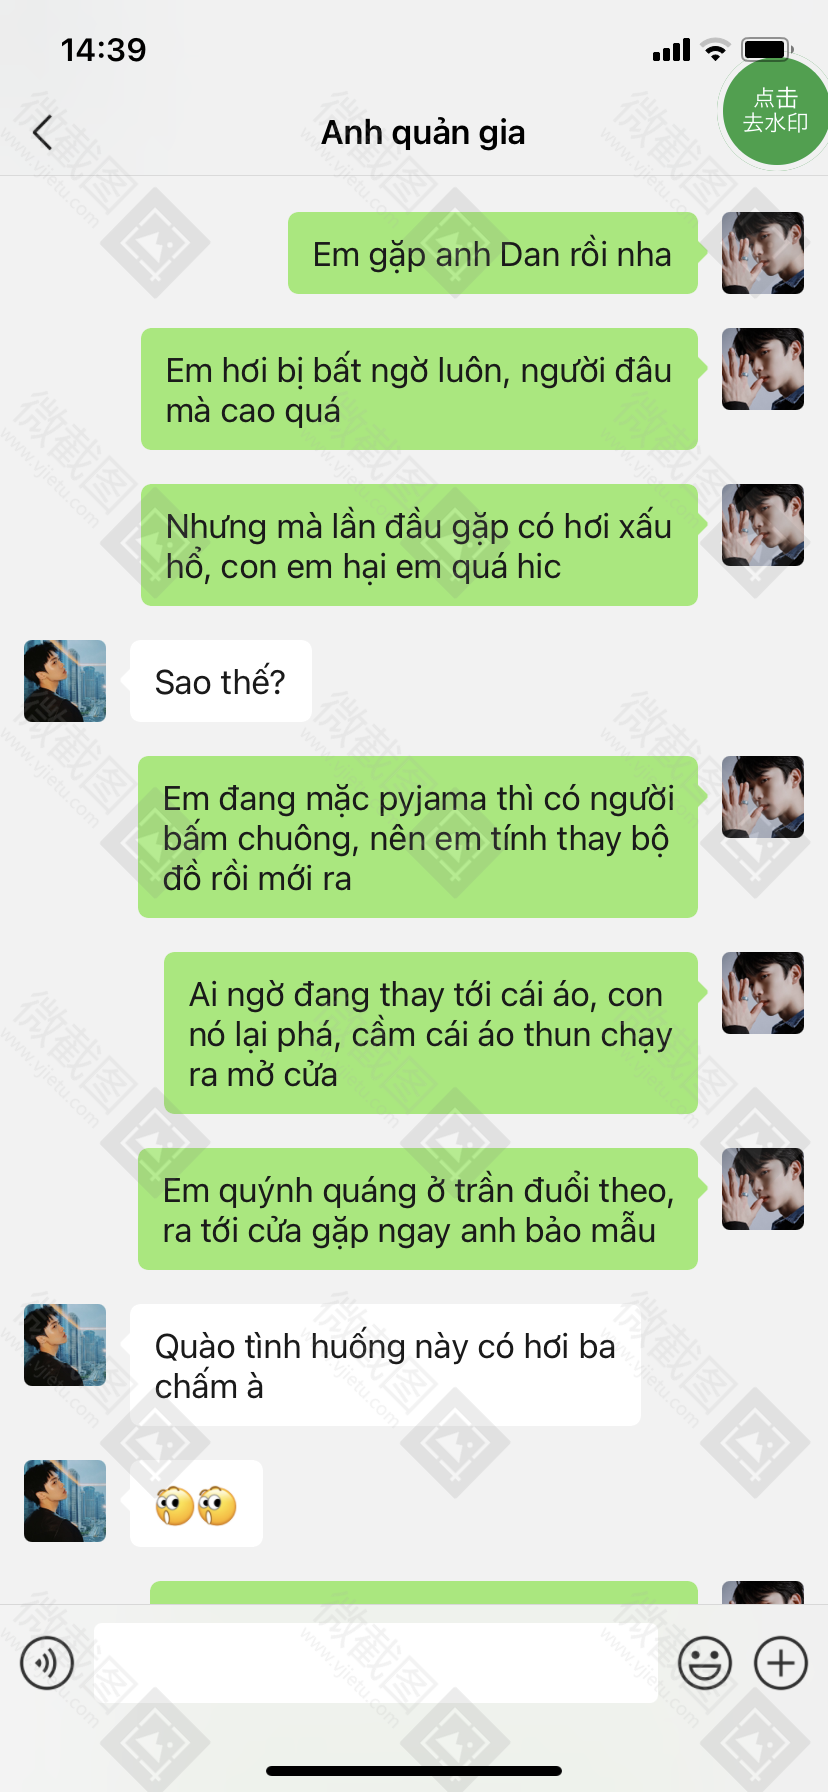The height and width of the screenshot is (1792, 828).
Task: Tap contact avatar beside 'Quào tình huống' message
Action: pyautogui.click(x=65, y=1345)
